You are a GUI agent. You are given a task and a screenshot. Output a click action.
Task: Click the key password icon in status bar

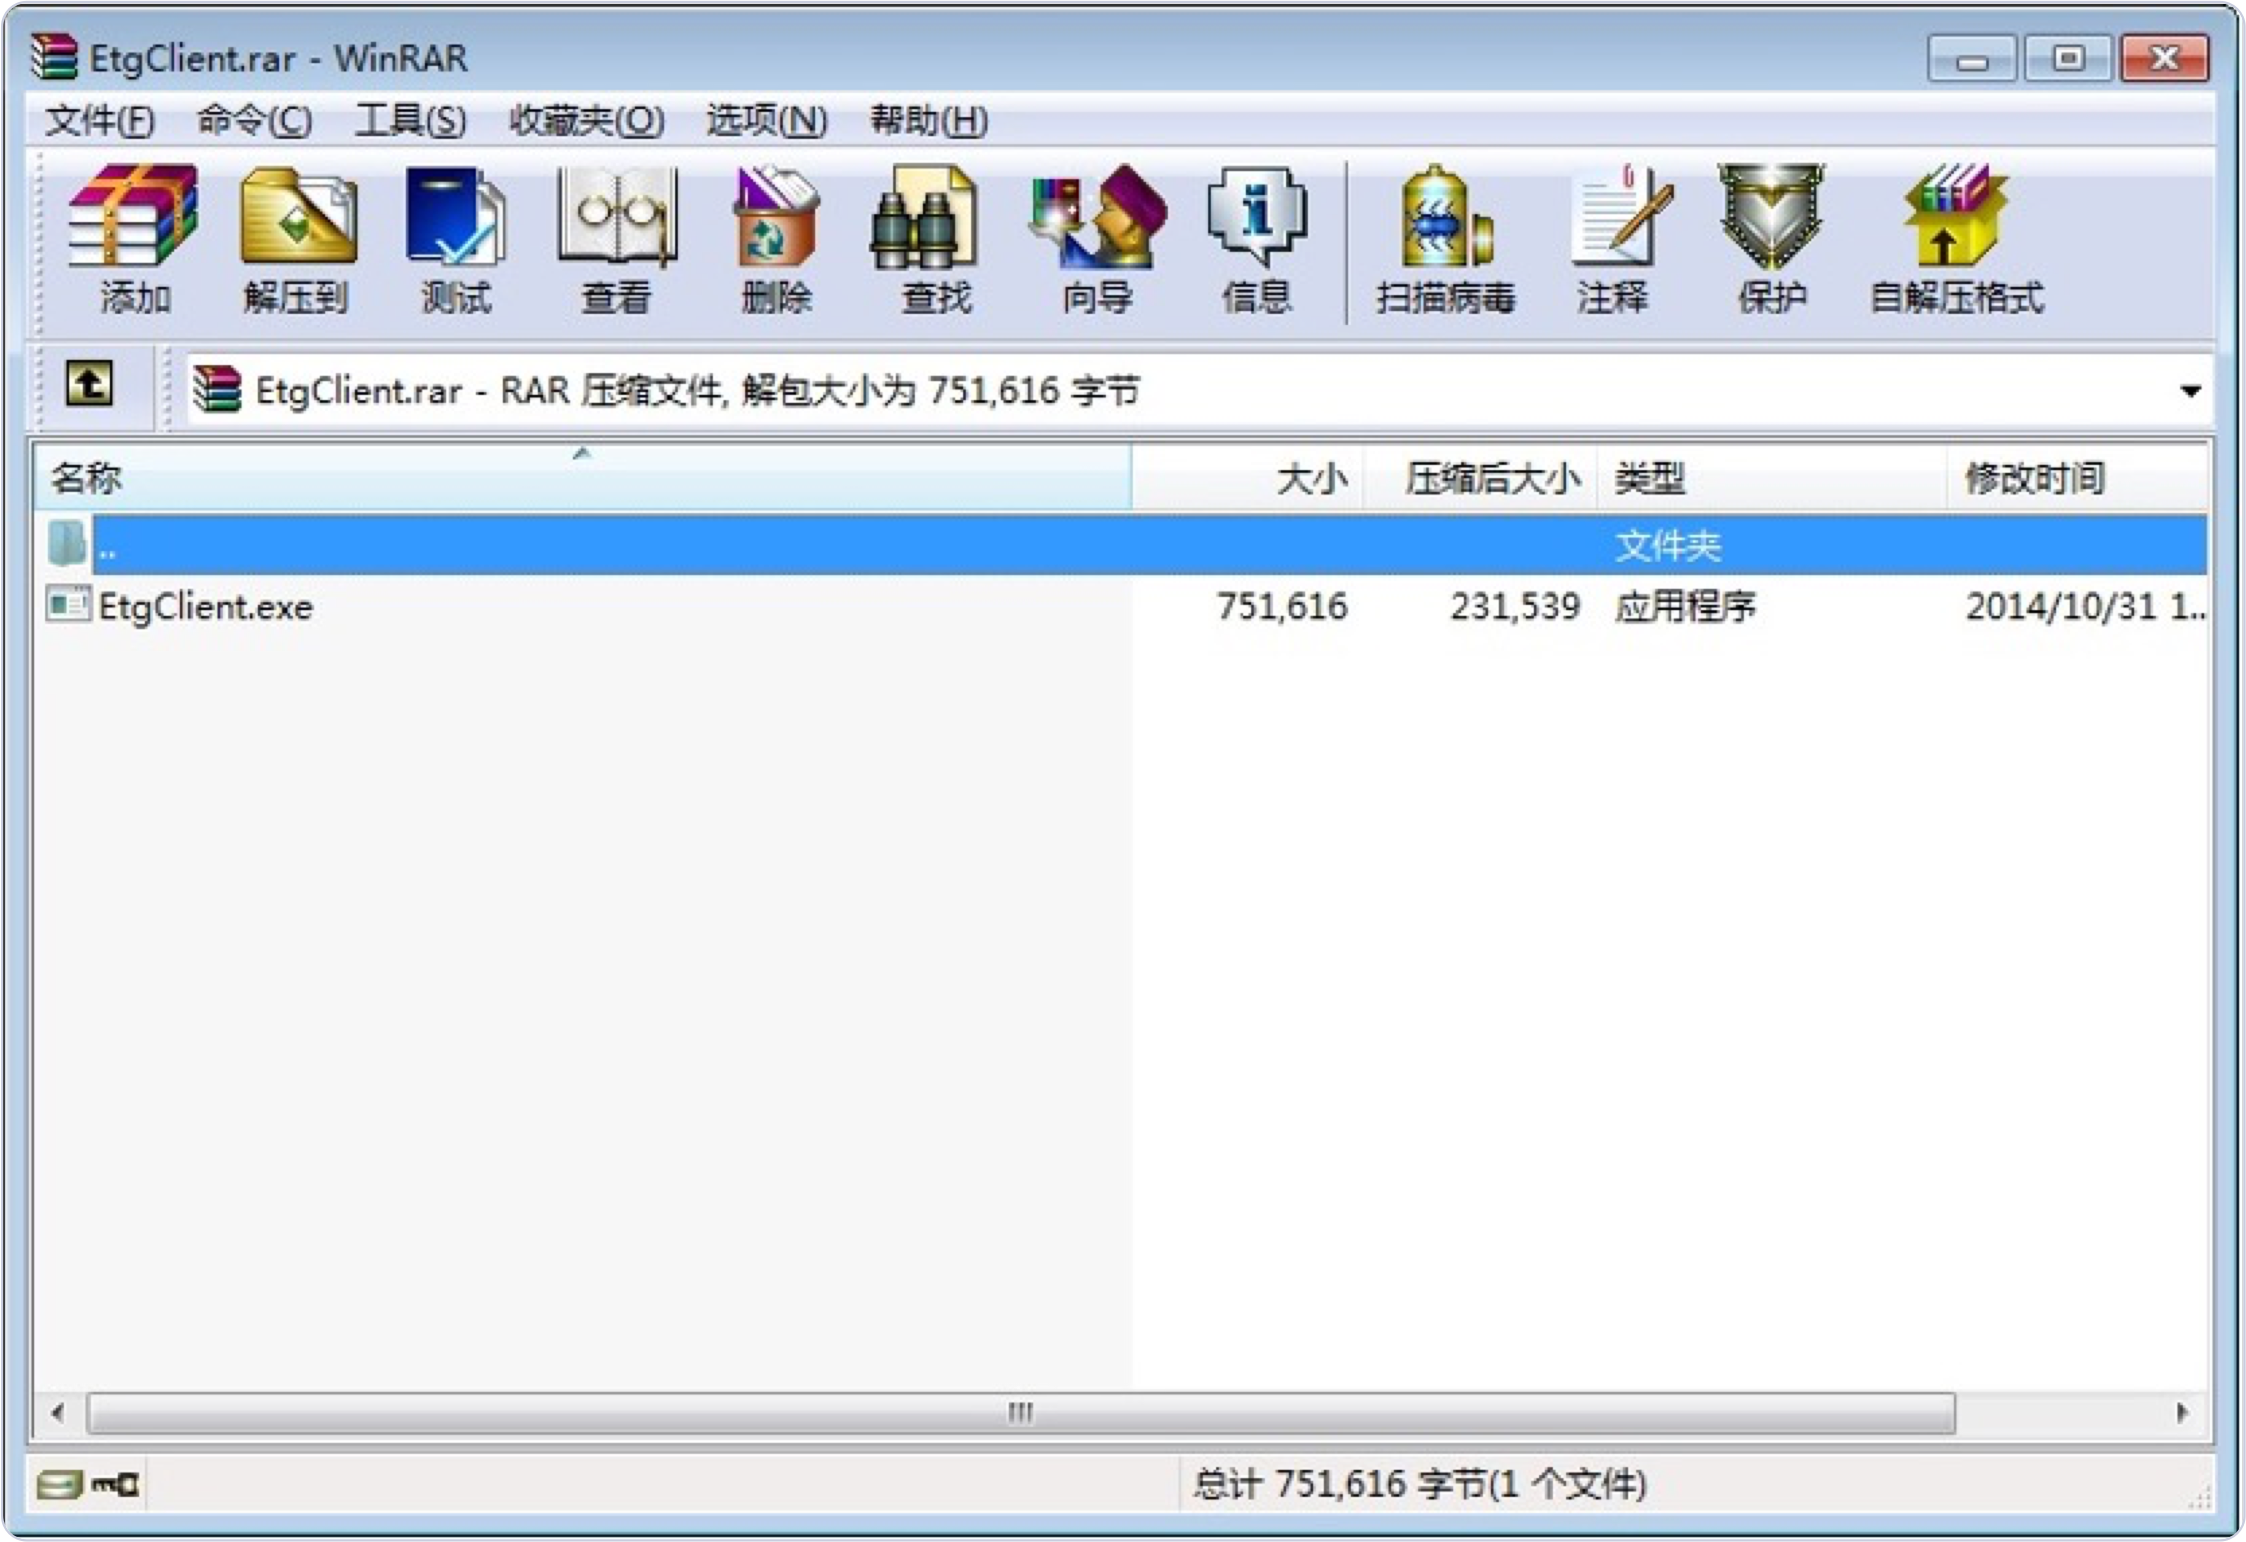[115, 1484]
